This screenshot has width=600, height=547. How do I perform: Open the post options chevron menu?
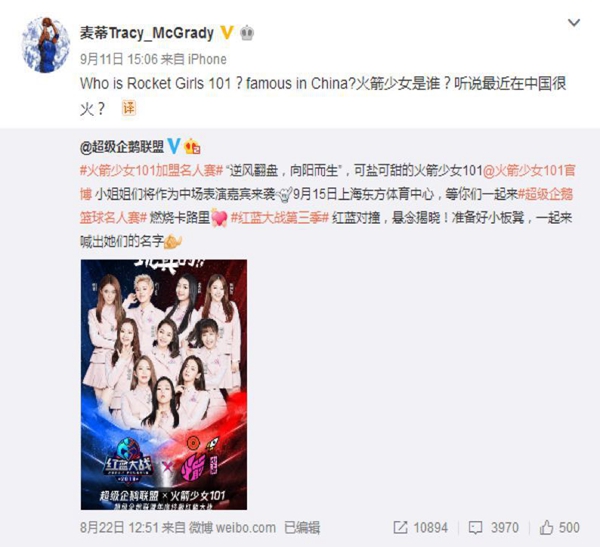[x=574, y=23]
